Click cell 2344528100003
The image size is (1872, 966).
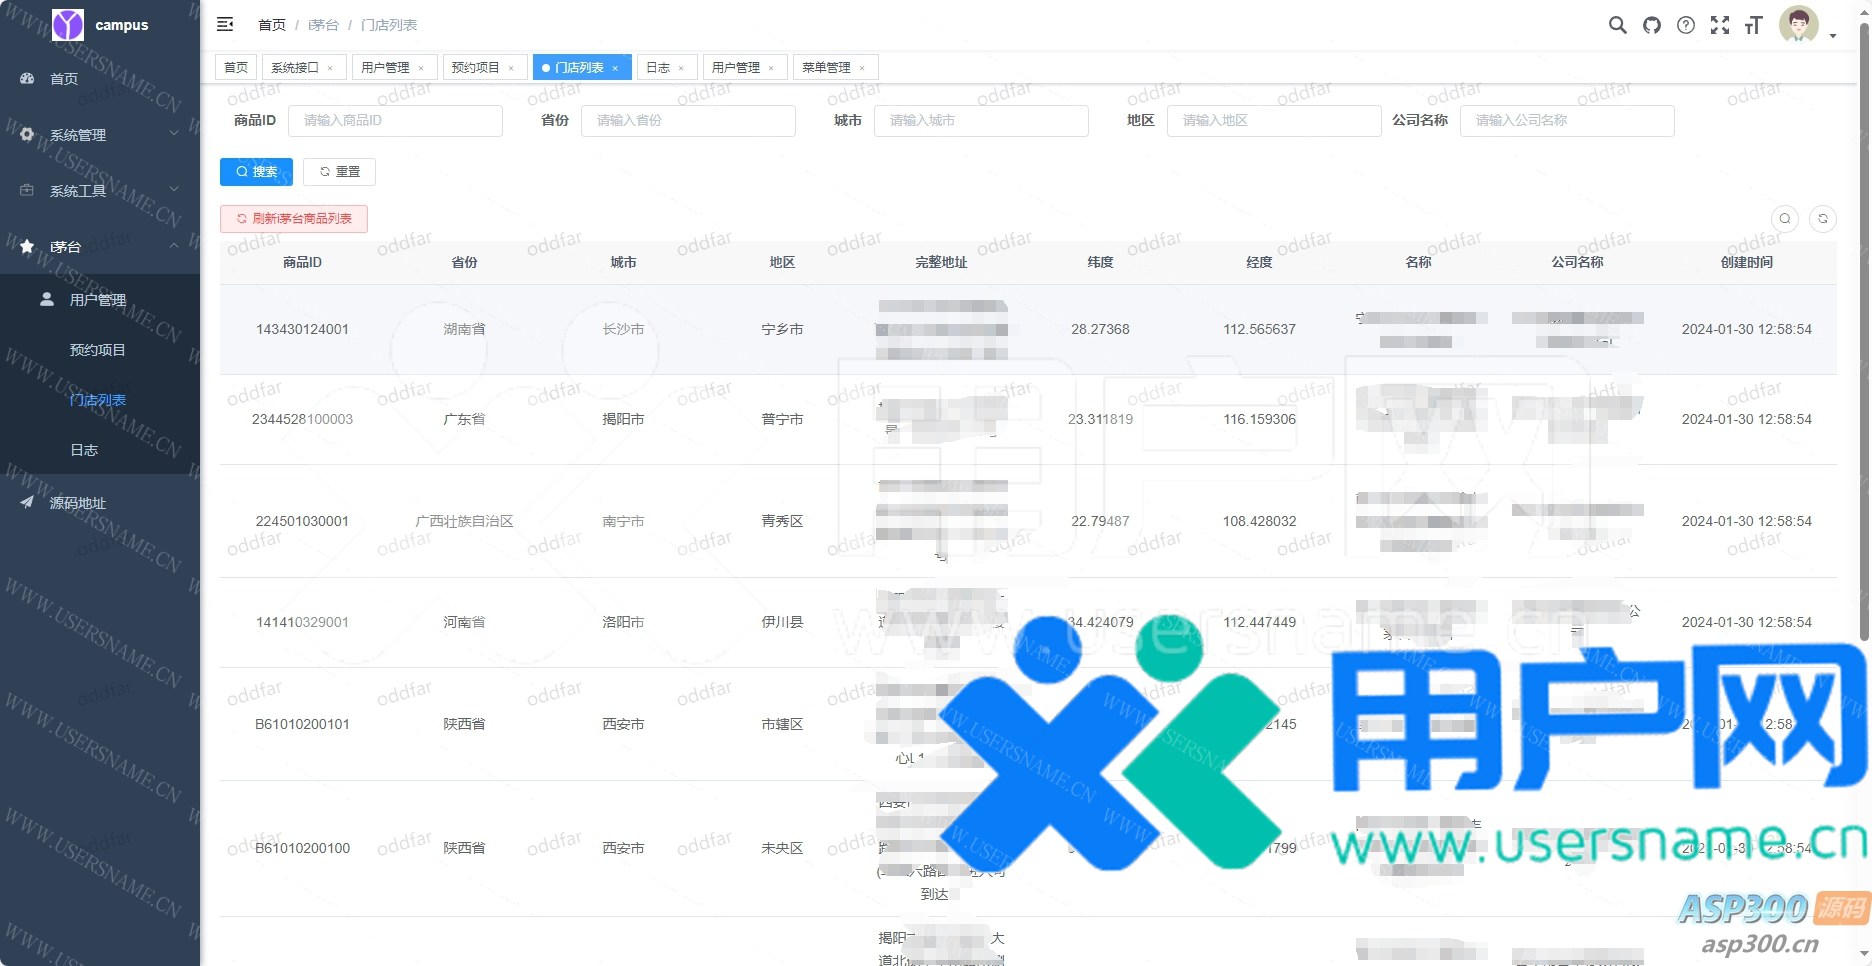coord(302,419)
